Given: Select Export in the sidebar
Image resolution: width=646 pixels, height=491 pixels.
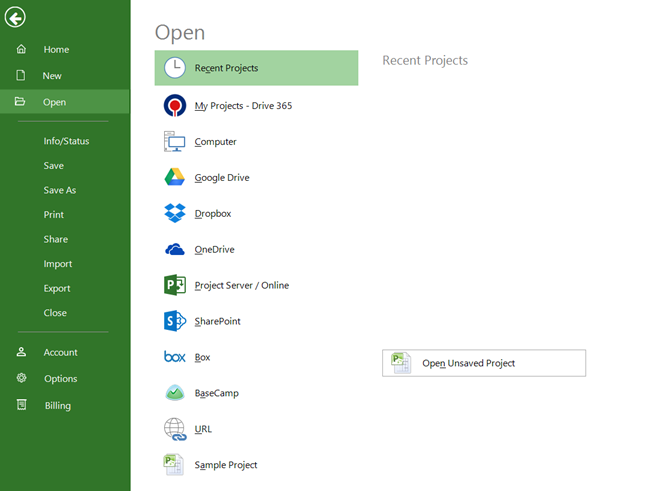Looking at the screenshot, I should (x=57, y=288).
